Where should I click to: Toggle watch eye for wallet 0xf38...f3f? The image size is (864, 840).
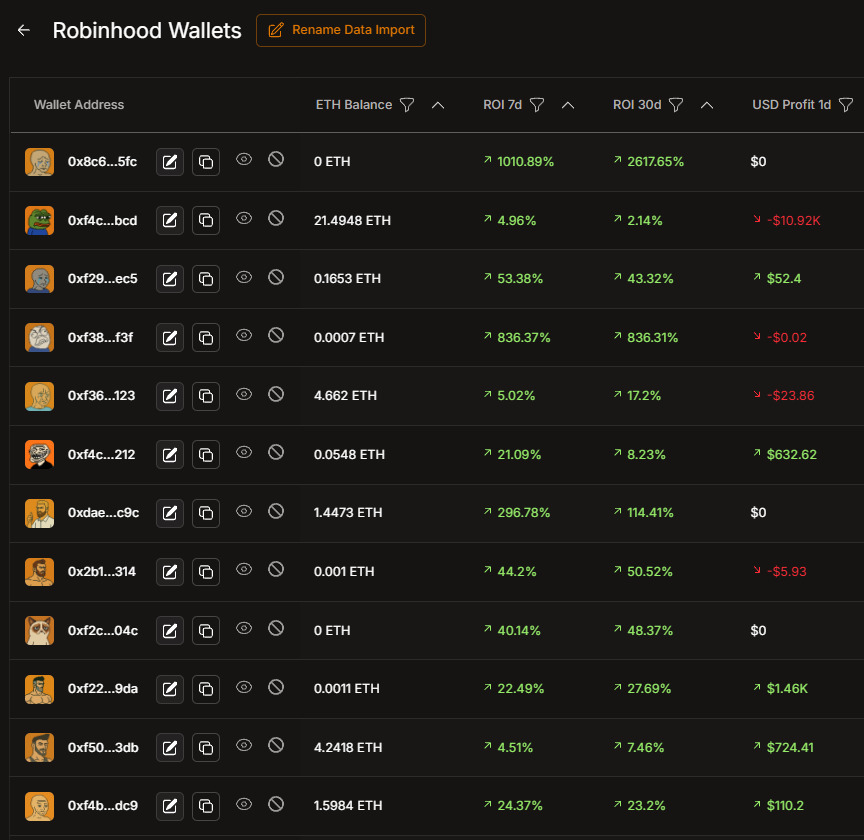point(244,335)
